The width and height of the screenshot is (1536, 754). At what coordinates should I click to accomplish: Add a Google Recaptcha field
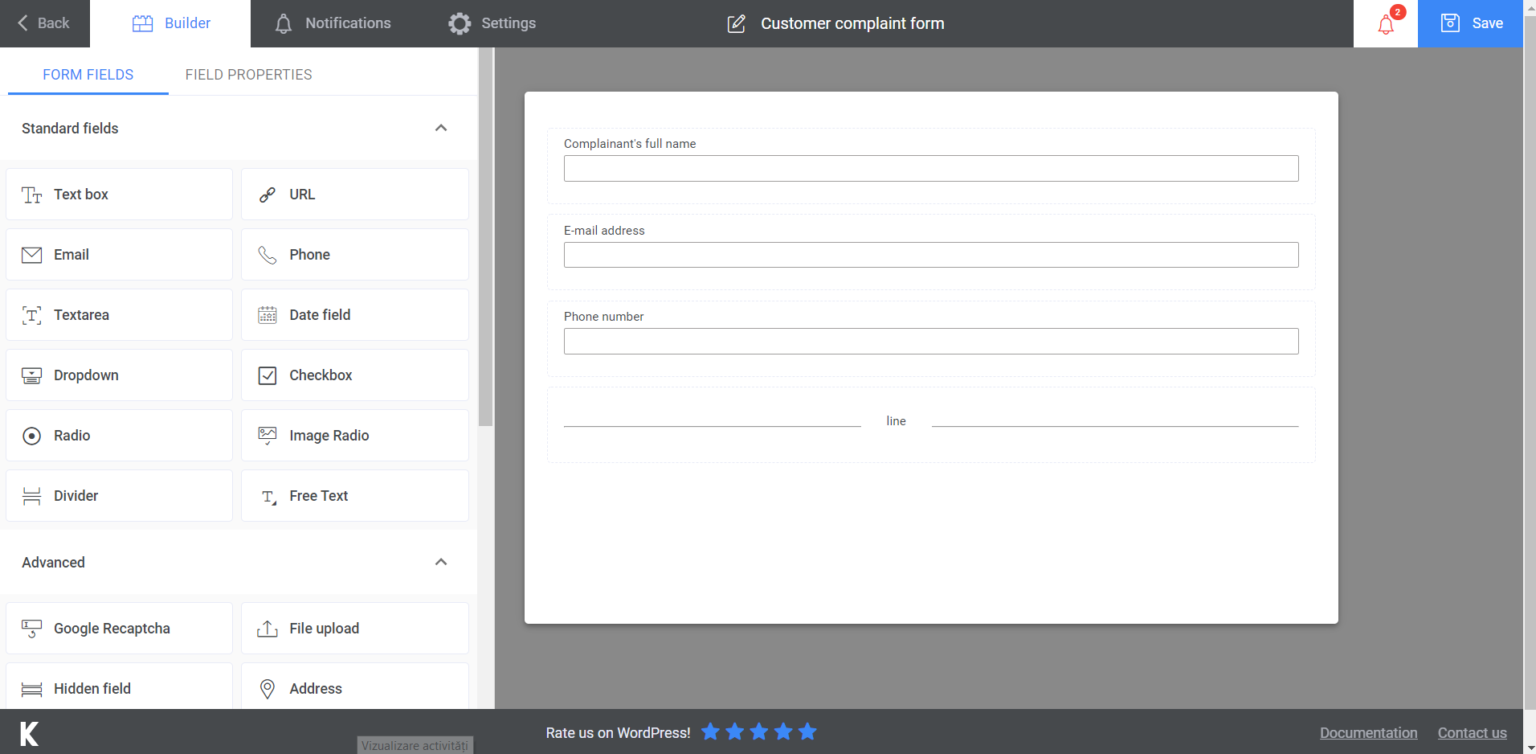tap(118, 628)
